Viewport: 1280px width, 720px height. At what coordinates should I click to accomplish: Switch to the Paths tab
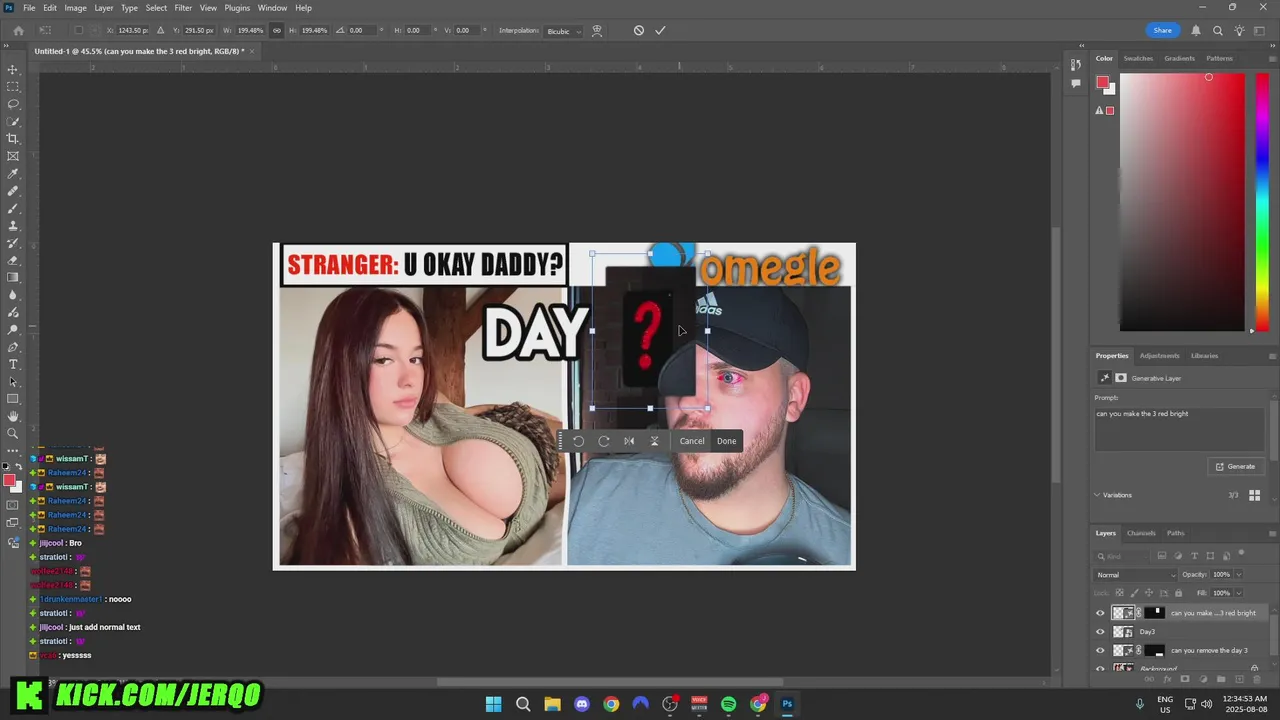[1176, 533]
